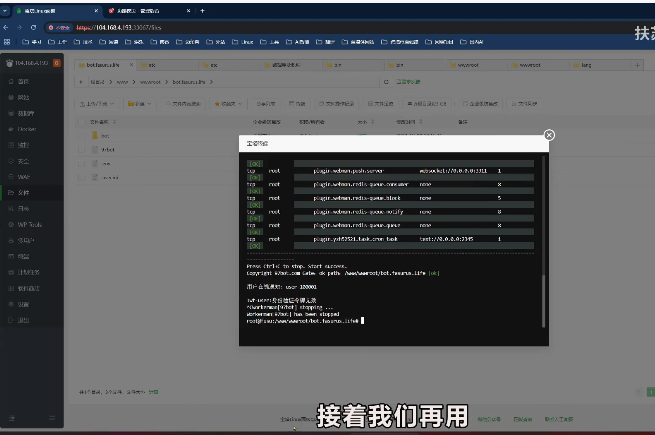Open the 网站 websites item in sidebar
Screen dimensions: 655x435
[x=23, y=97]
